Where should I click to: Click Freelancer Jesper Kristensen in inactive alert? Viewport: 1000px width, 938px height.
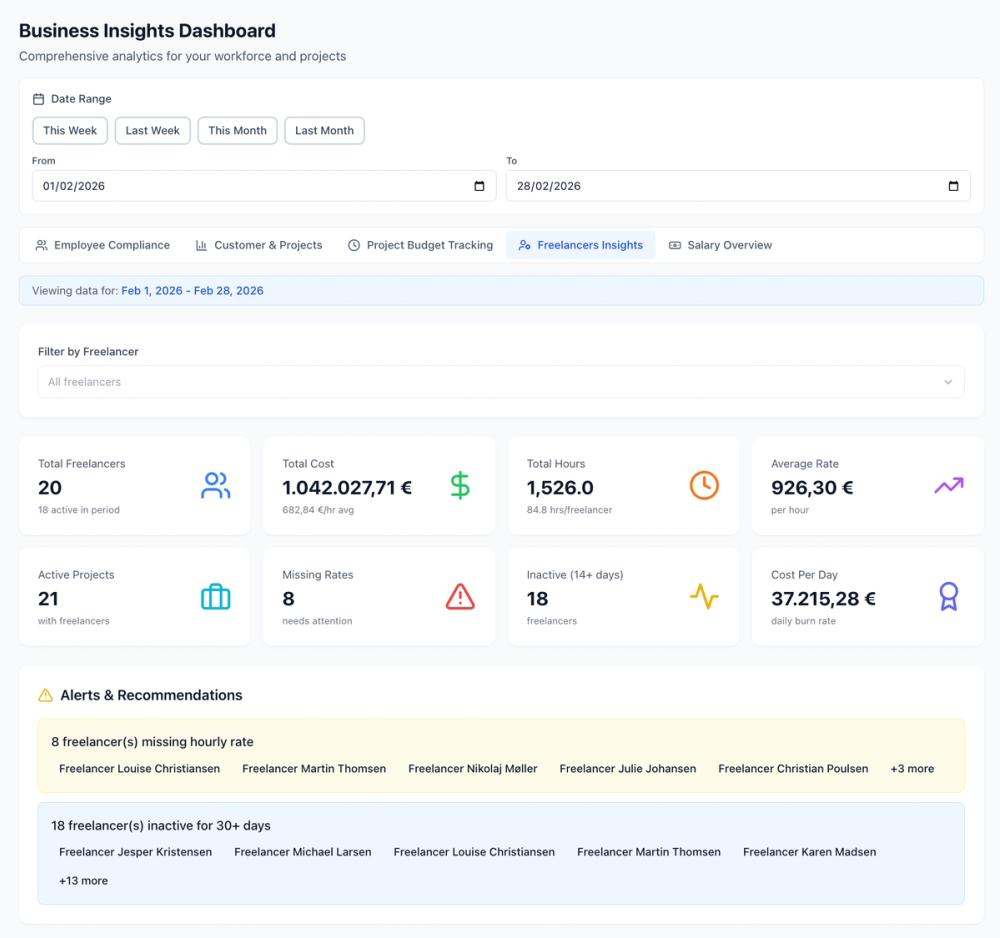pos(135,852)
